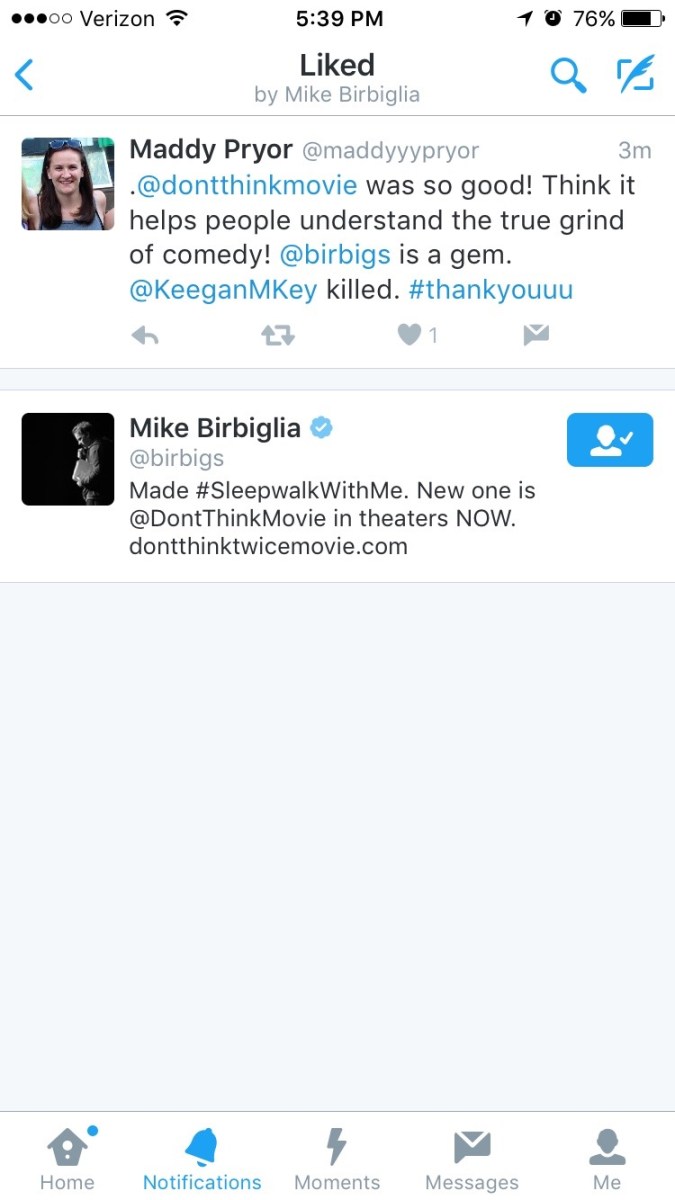This screenshot has height=1200, width=675.
Task: Retweet Maddy Pryor's tweet
Action: (278, 336)
